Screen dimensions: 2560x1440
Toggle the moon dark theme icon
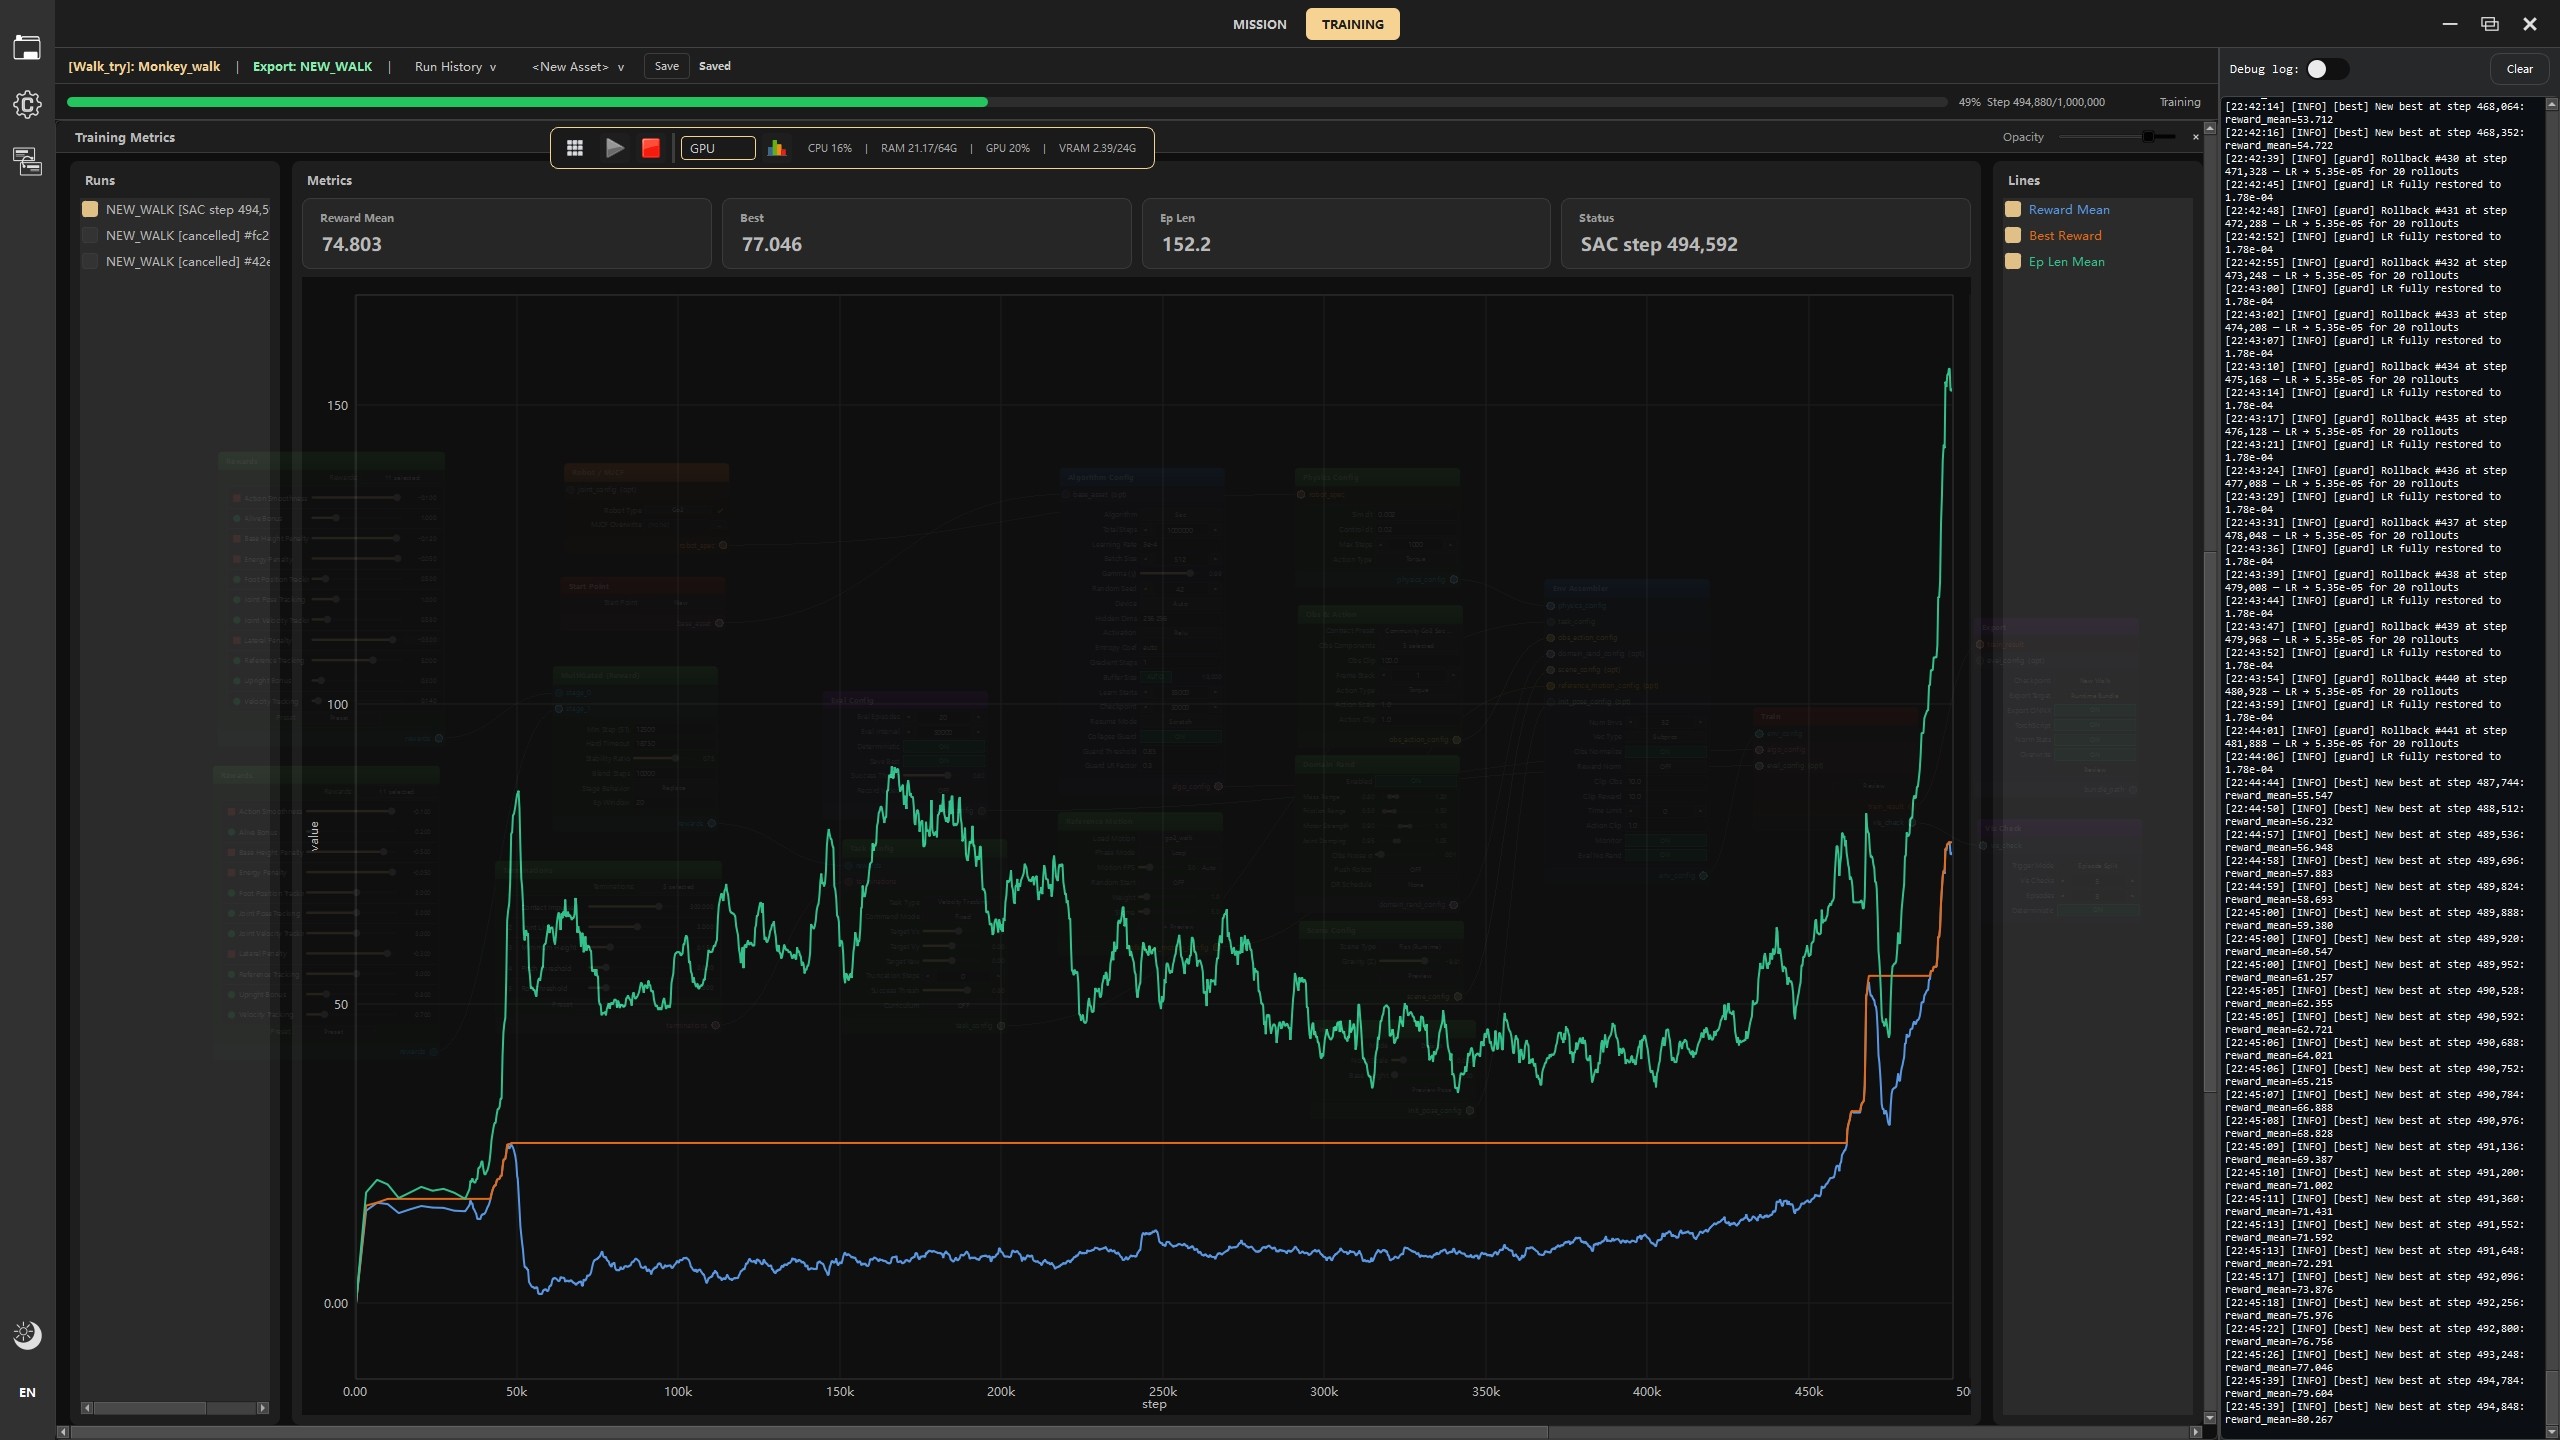click(x=27, y=1334)
